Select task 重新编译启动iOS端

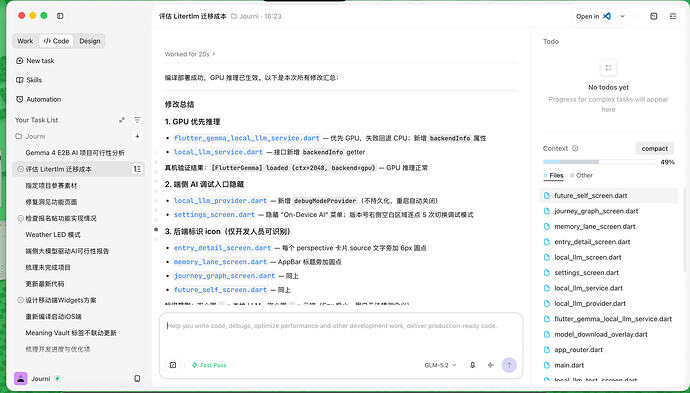coord(53,316)
